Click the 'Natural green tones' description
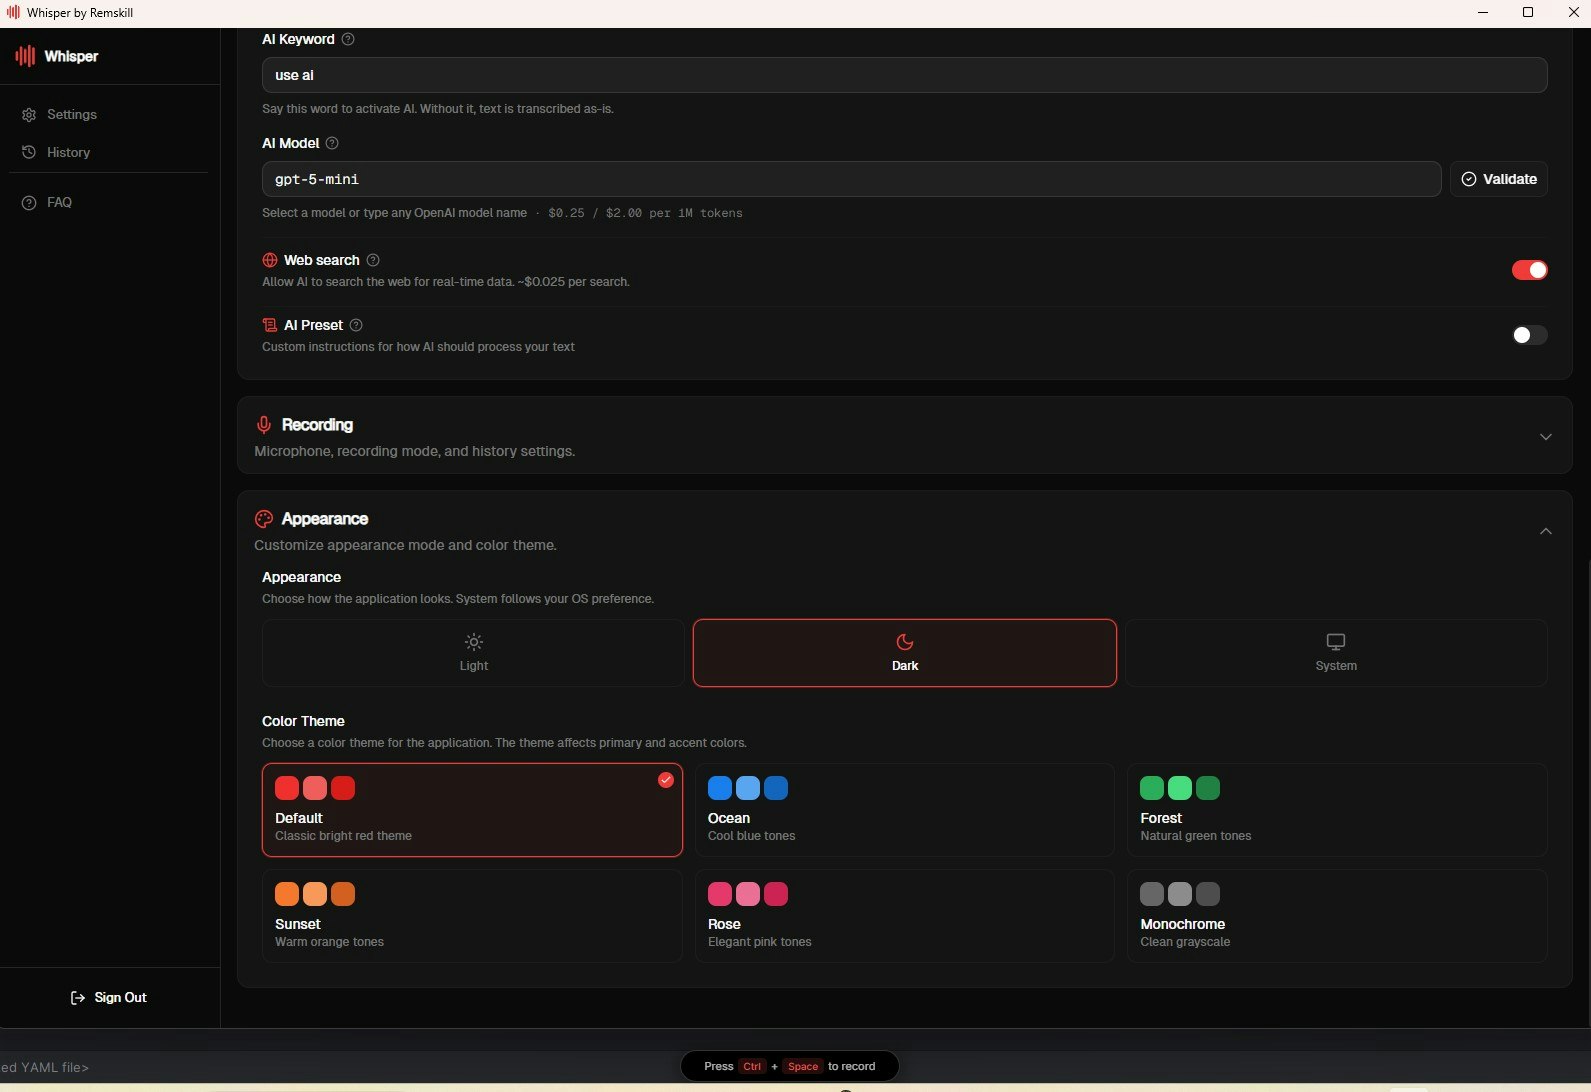The image size is (1591, 1092). [1196, 836]
